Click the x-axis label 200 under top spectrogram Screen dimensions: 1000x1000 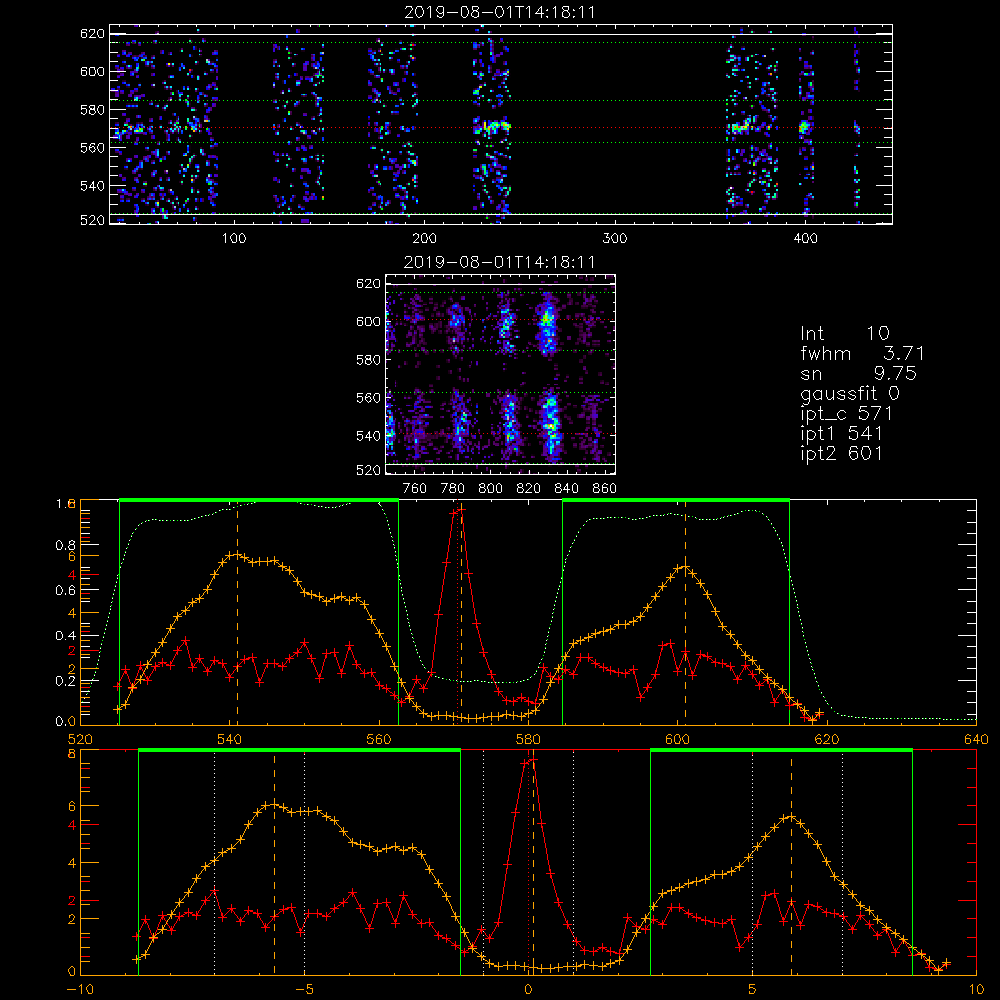[424, 239]
